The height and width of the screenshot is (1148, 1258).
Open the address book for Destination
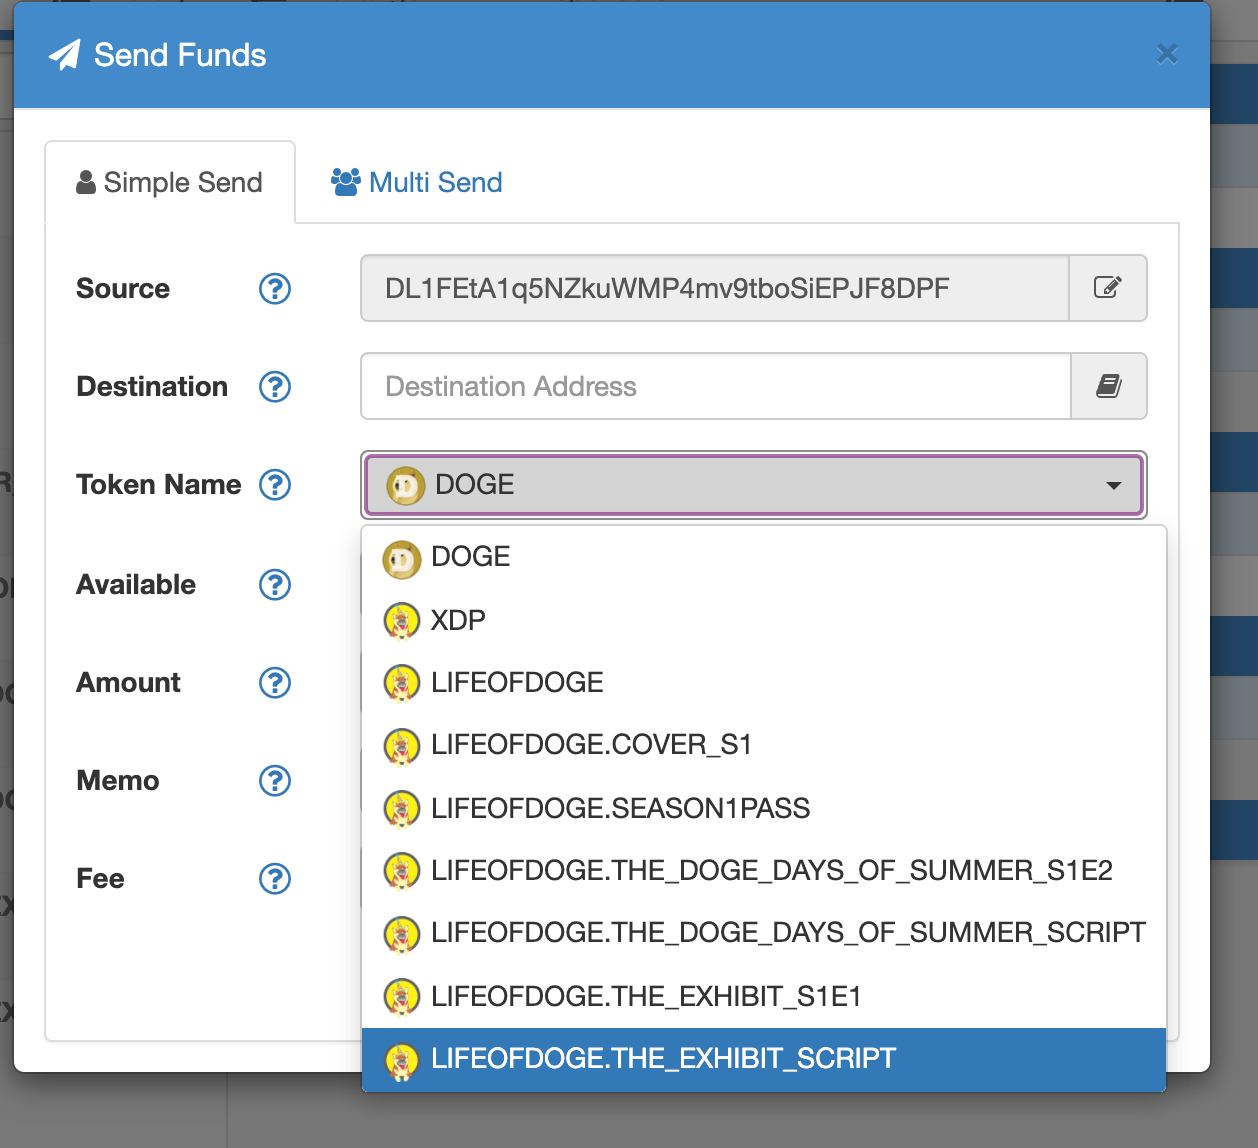coord(1108,386)
